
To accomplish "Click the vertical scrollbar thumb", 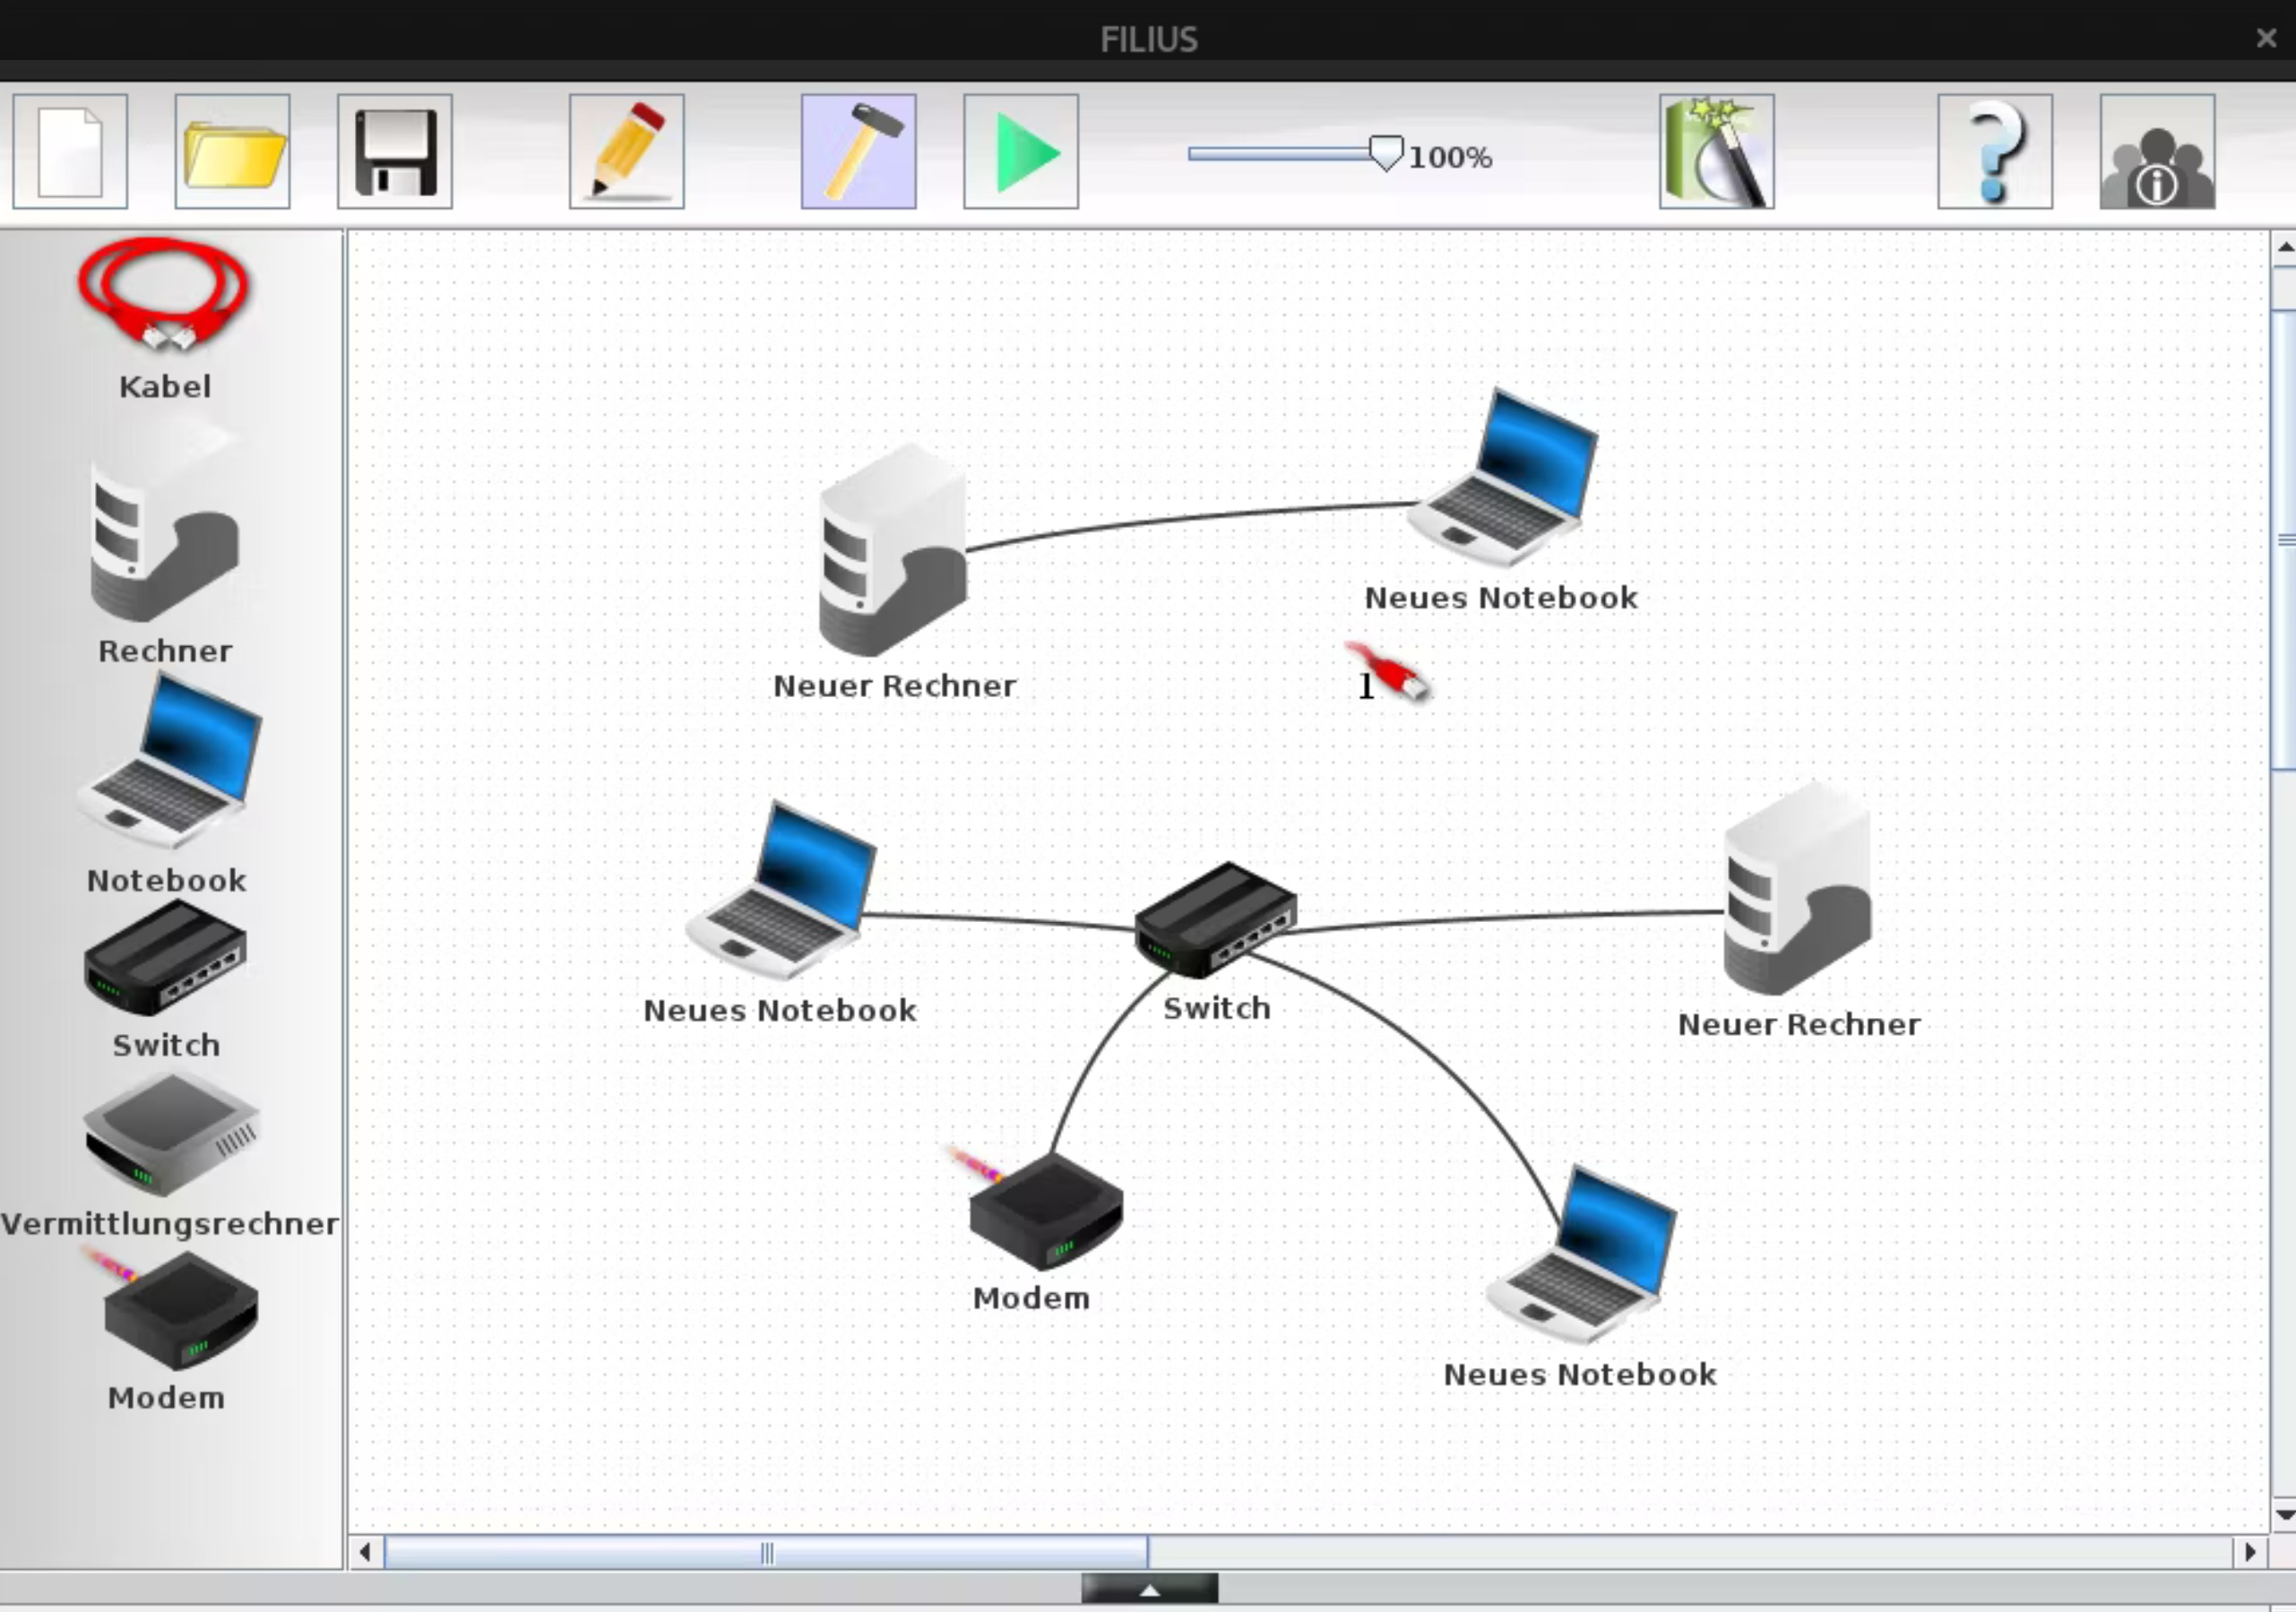I will tap(2284, 540).
